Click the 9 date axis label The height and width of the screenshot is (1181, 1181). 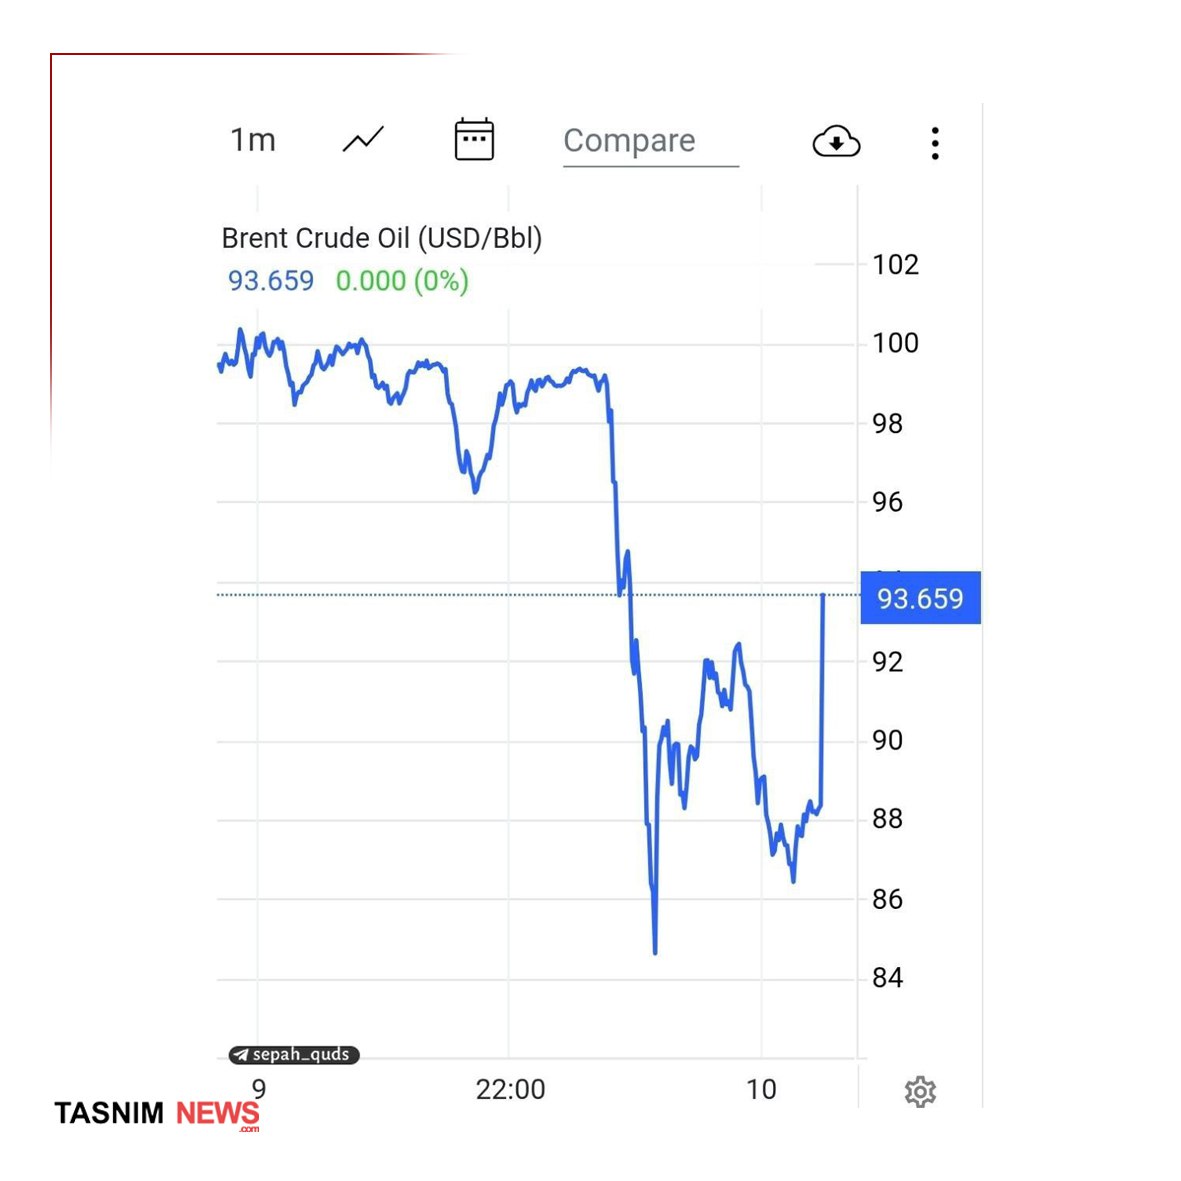tap(259, 1087)
